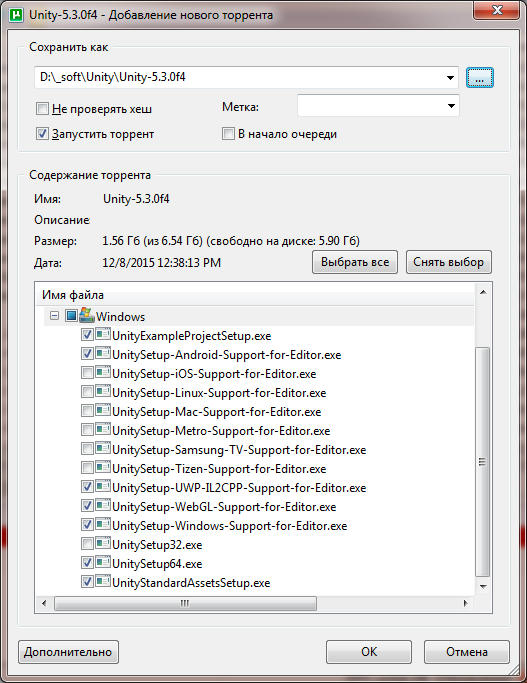The width and height of the screenshot is (527, 683).
Task: Uncheck the 'Запустить торрент' checkbox
Action: click(42, 133)
